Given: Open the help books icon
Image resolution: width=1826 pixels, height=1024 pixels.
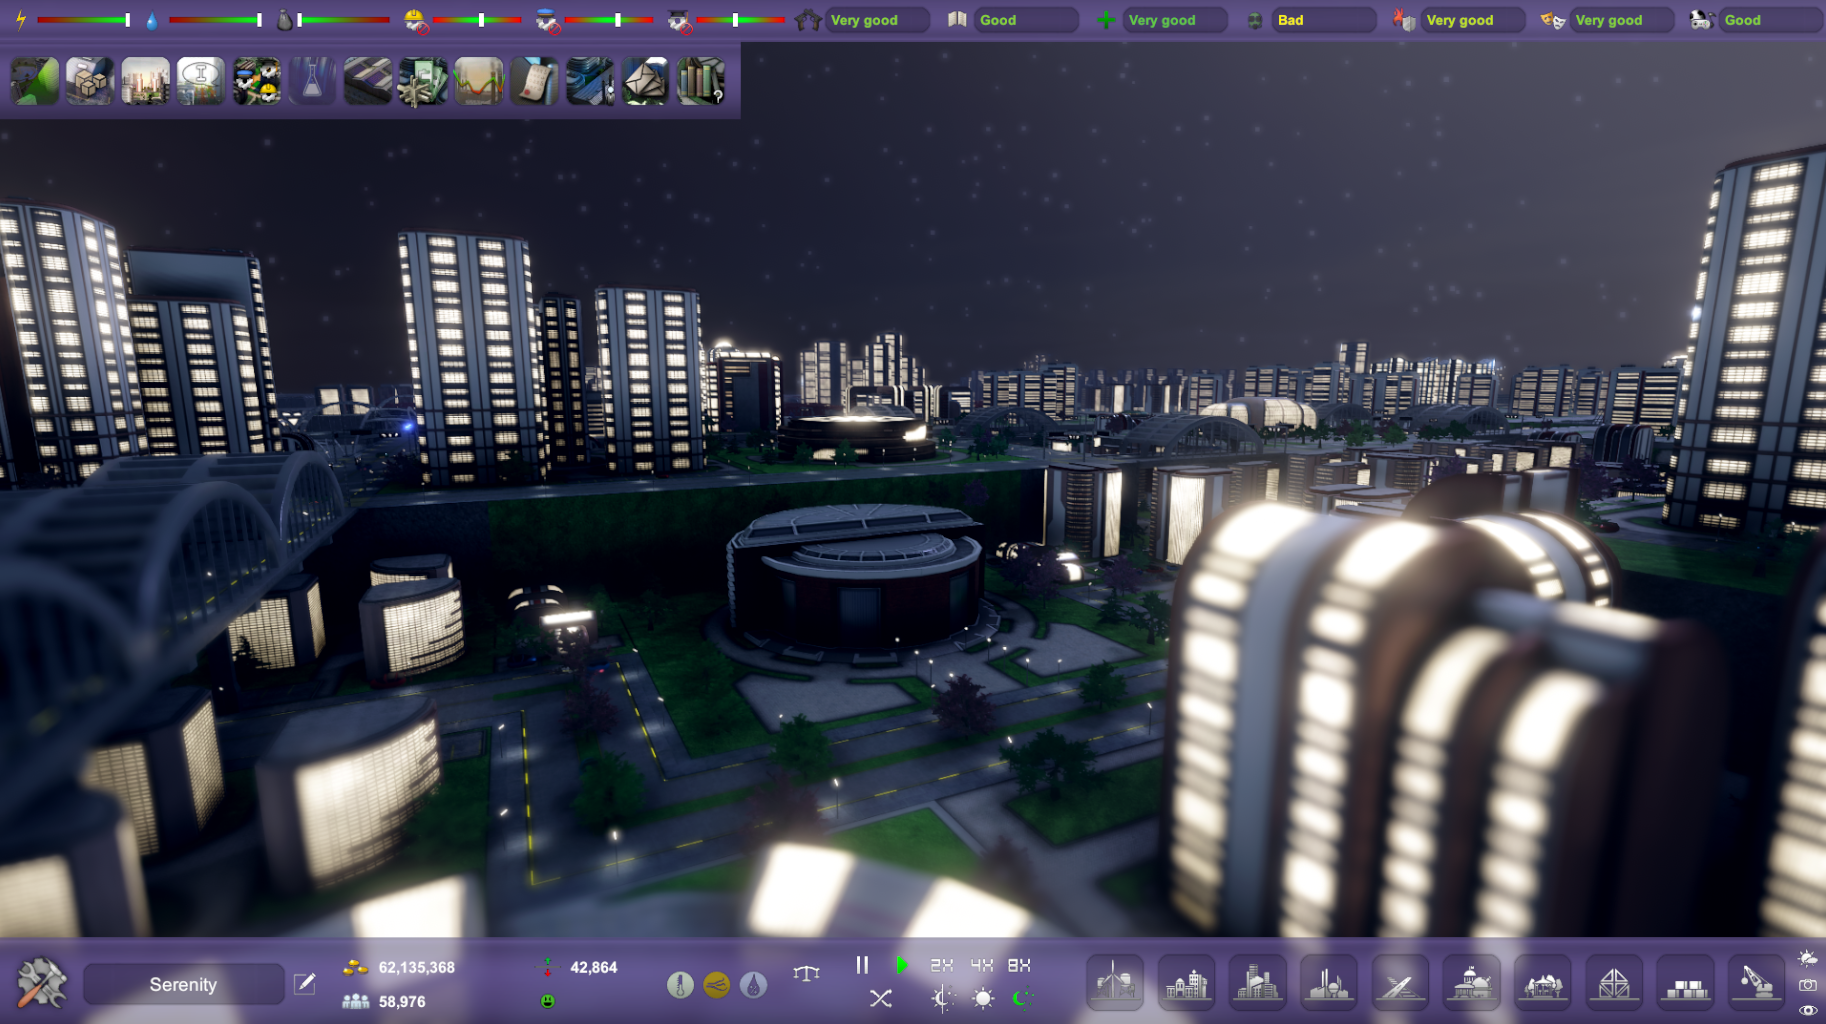Looking at the screenshot, I should (701, 81).
